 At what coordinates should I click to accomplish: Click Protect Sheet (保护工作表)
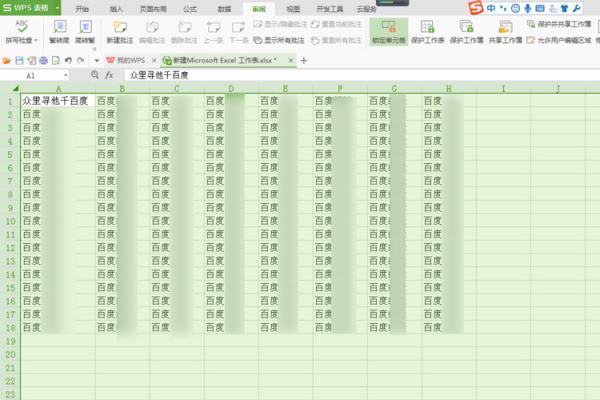pyautogui.click(x=427, y=32)
